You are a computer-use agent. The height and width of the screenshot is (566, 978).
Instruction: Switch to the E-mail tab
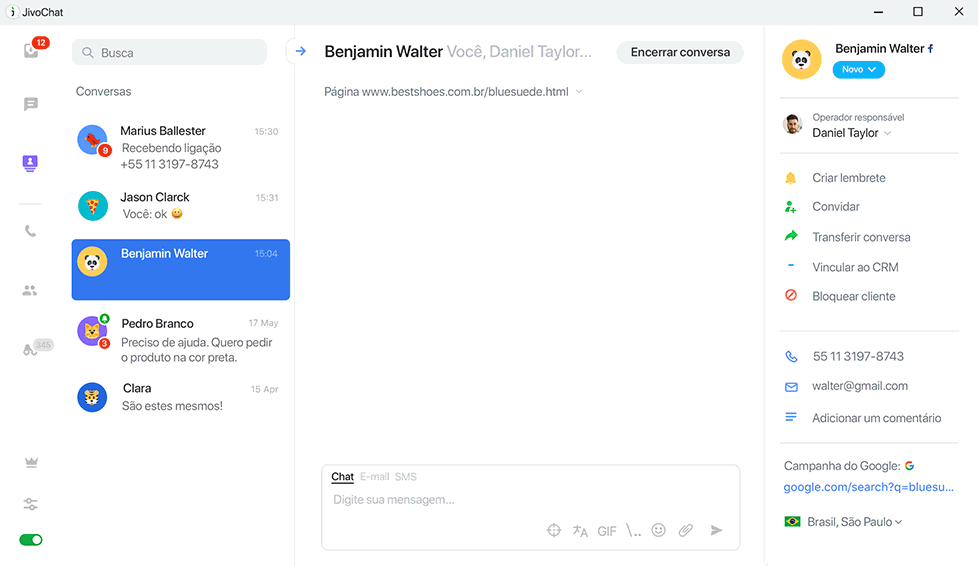374,477
